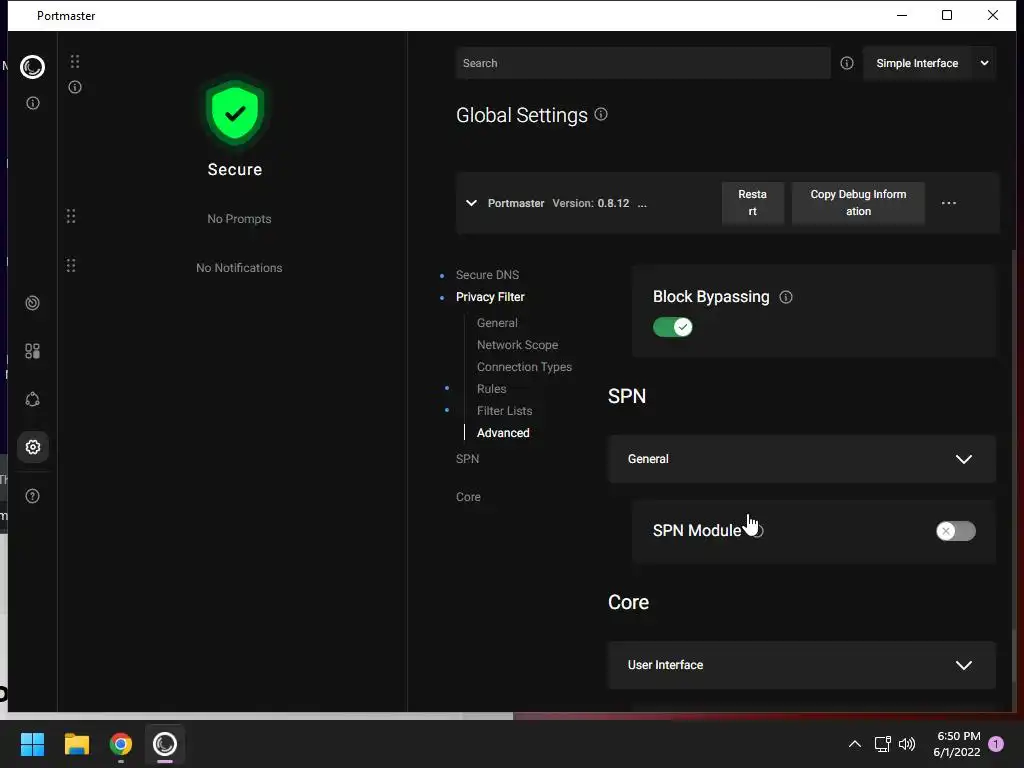This screenshot has height=768, width=1024.
Task: Open the help question mark icon
Action: pos(33,496)
